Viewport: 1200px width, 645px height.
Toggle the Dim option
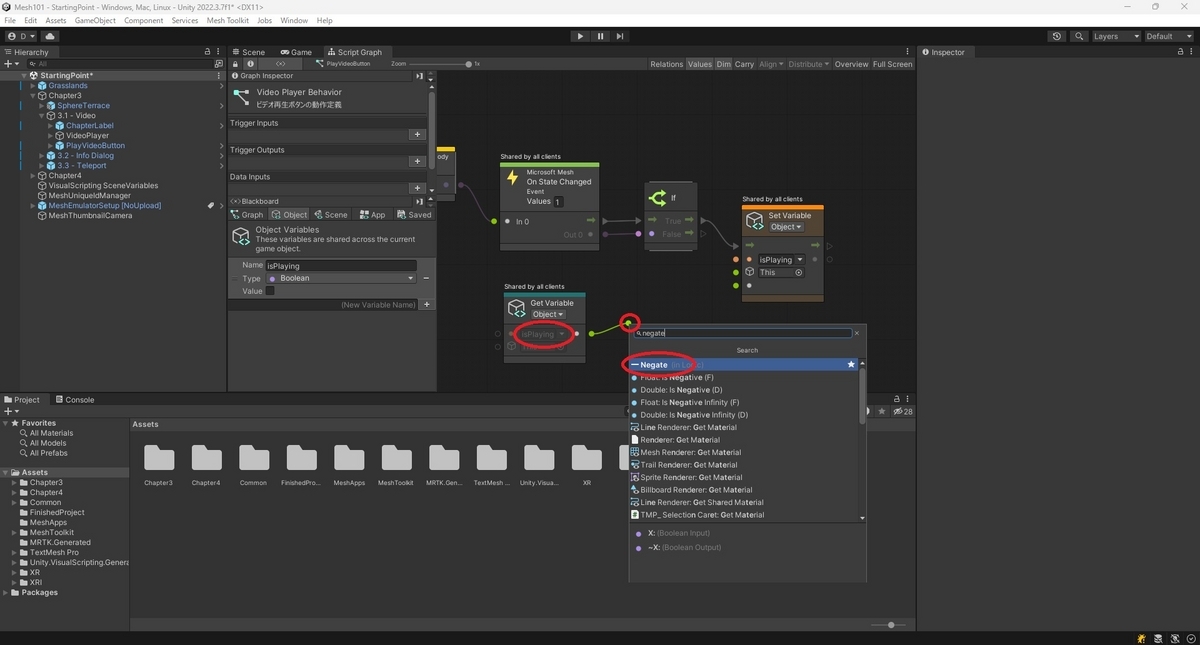click(x=723, y=64)
